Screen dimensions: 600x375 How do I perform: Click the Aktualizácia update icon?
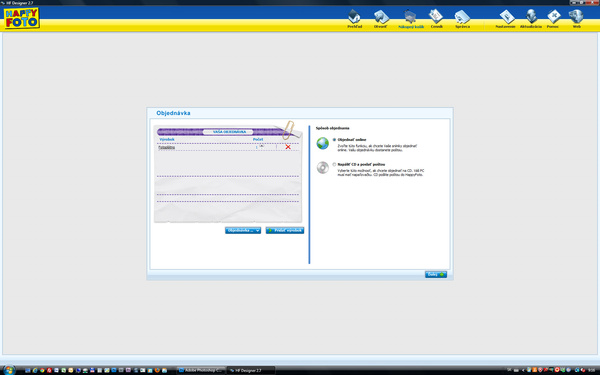point(531,19)
